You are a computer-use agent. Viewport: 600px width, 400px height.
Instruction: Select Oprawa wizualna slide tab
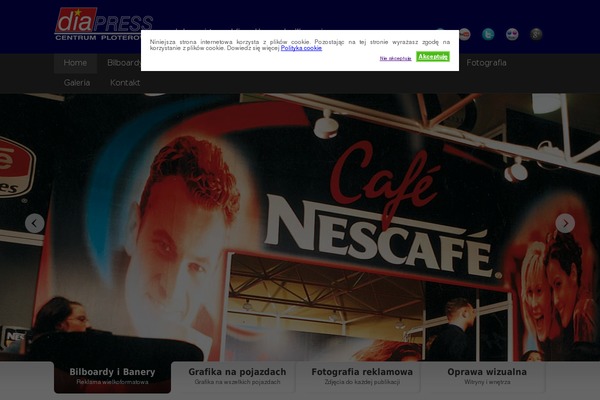(487, 377)
